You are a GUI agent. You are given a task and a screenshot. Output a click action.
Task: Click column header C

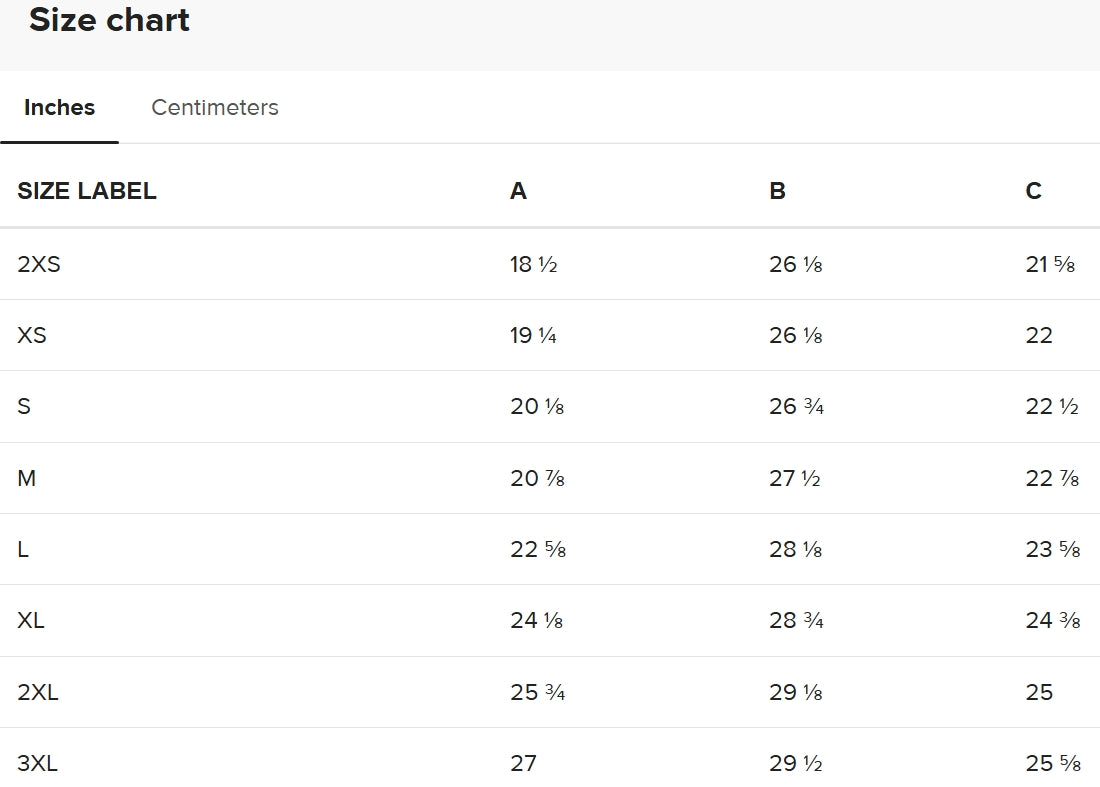click(x=1033, y=191)
